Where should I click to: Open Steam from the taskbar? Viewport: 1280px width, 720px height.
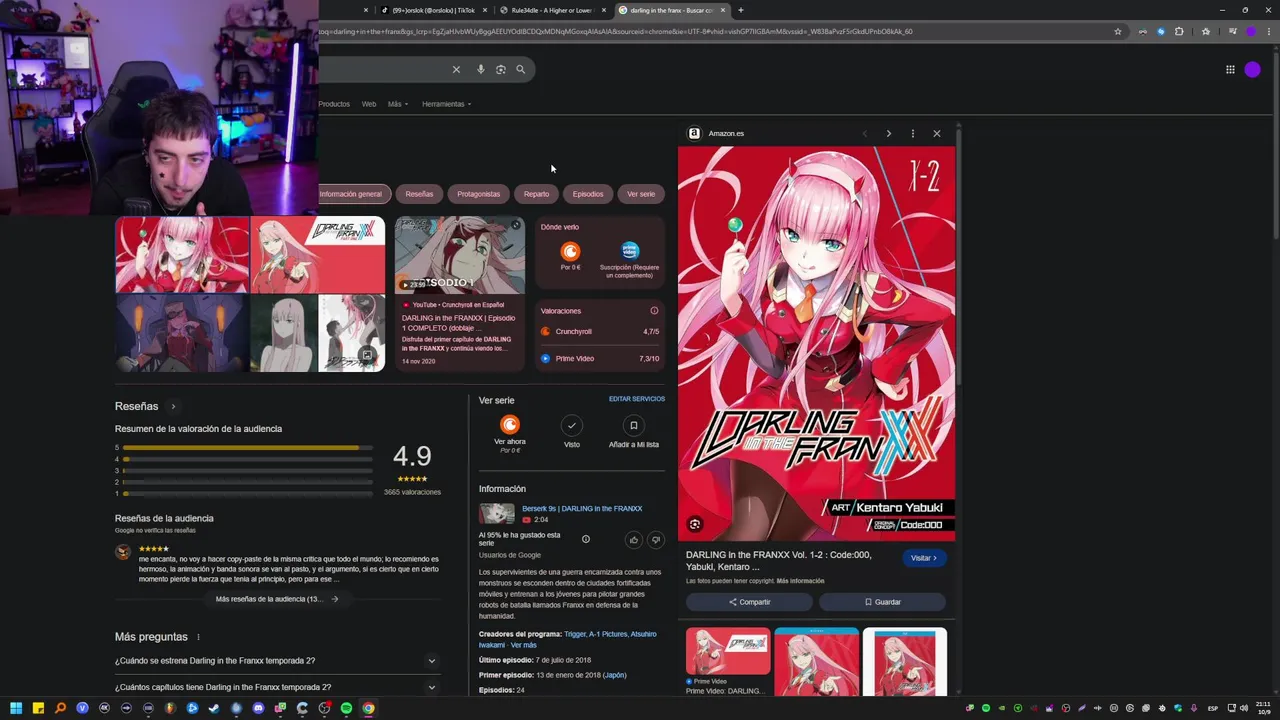tap(214, 708)
